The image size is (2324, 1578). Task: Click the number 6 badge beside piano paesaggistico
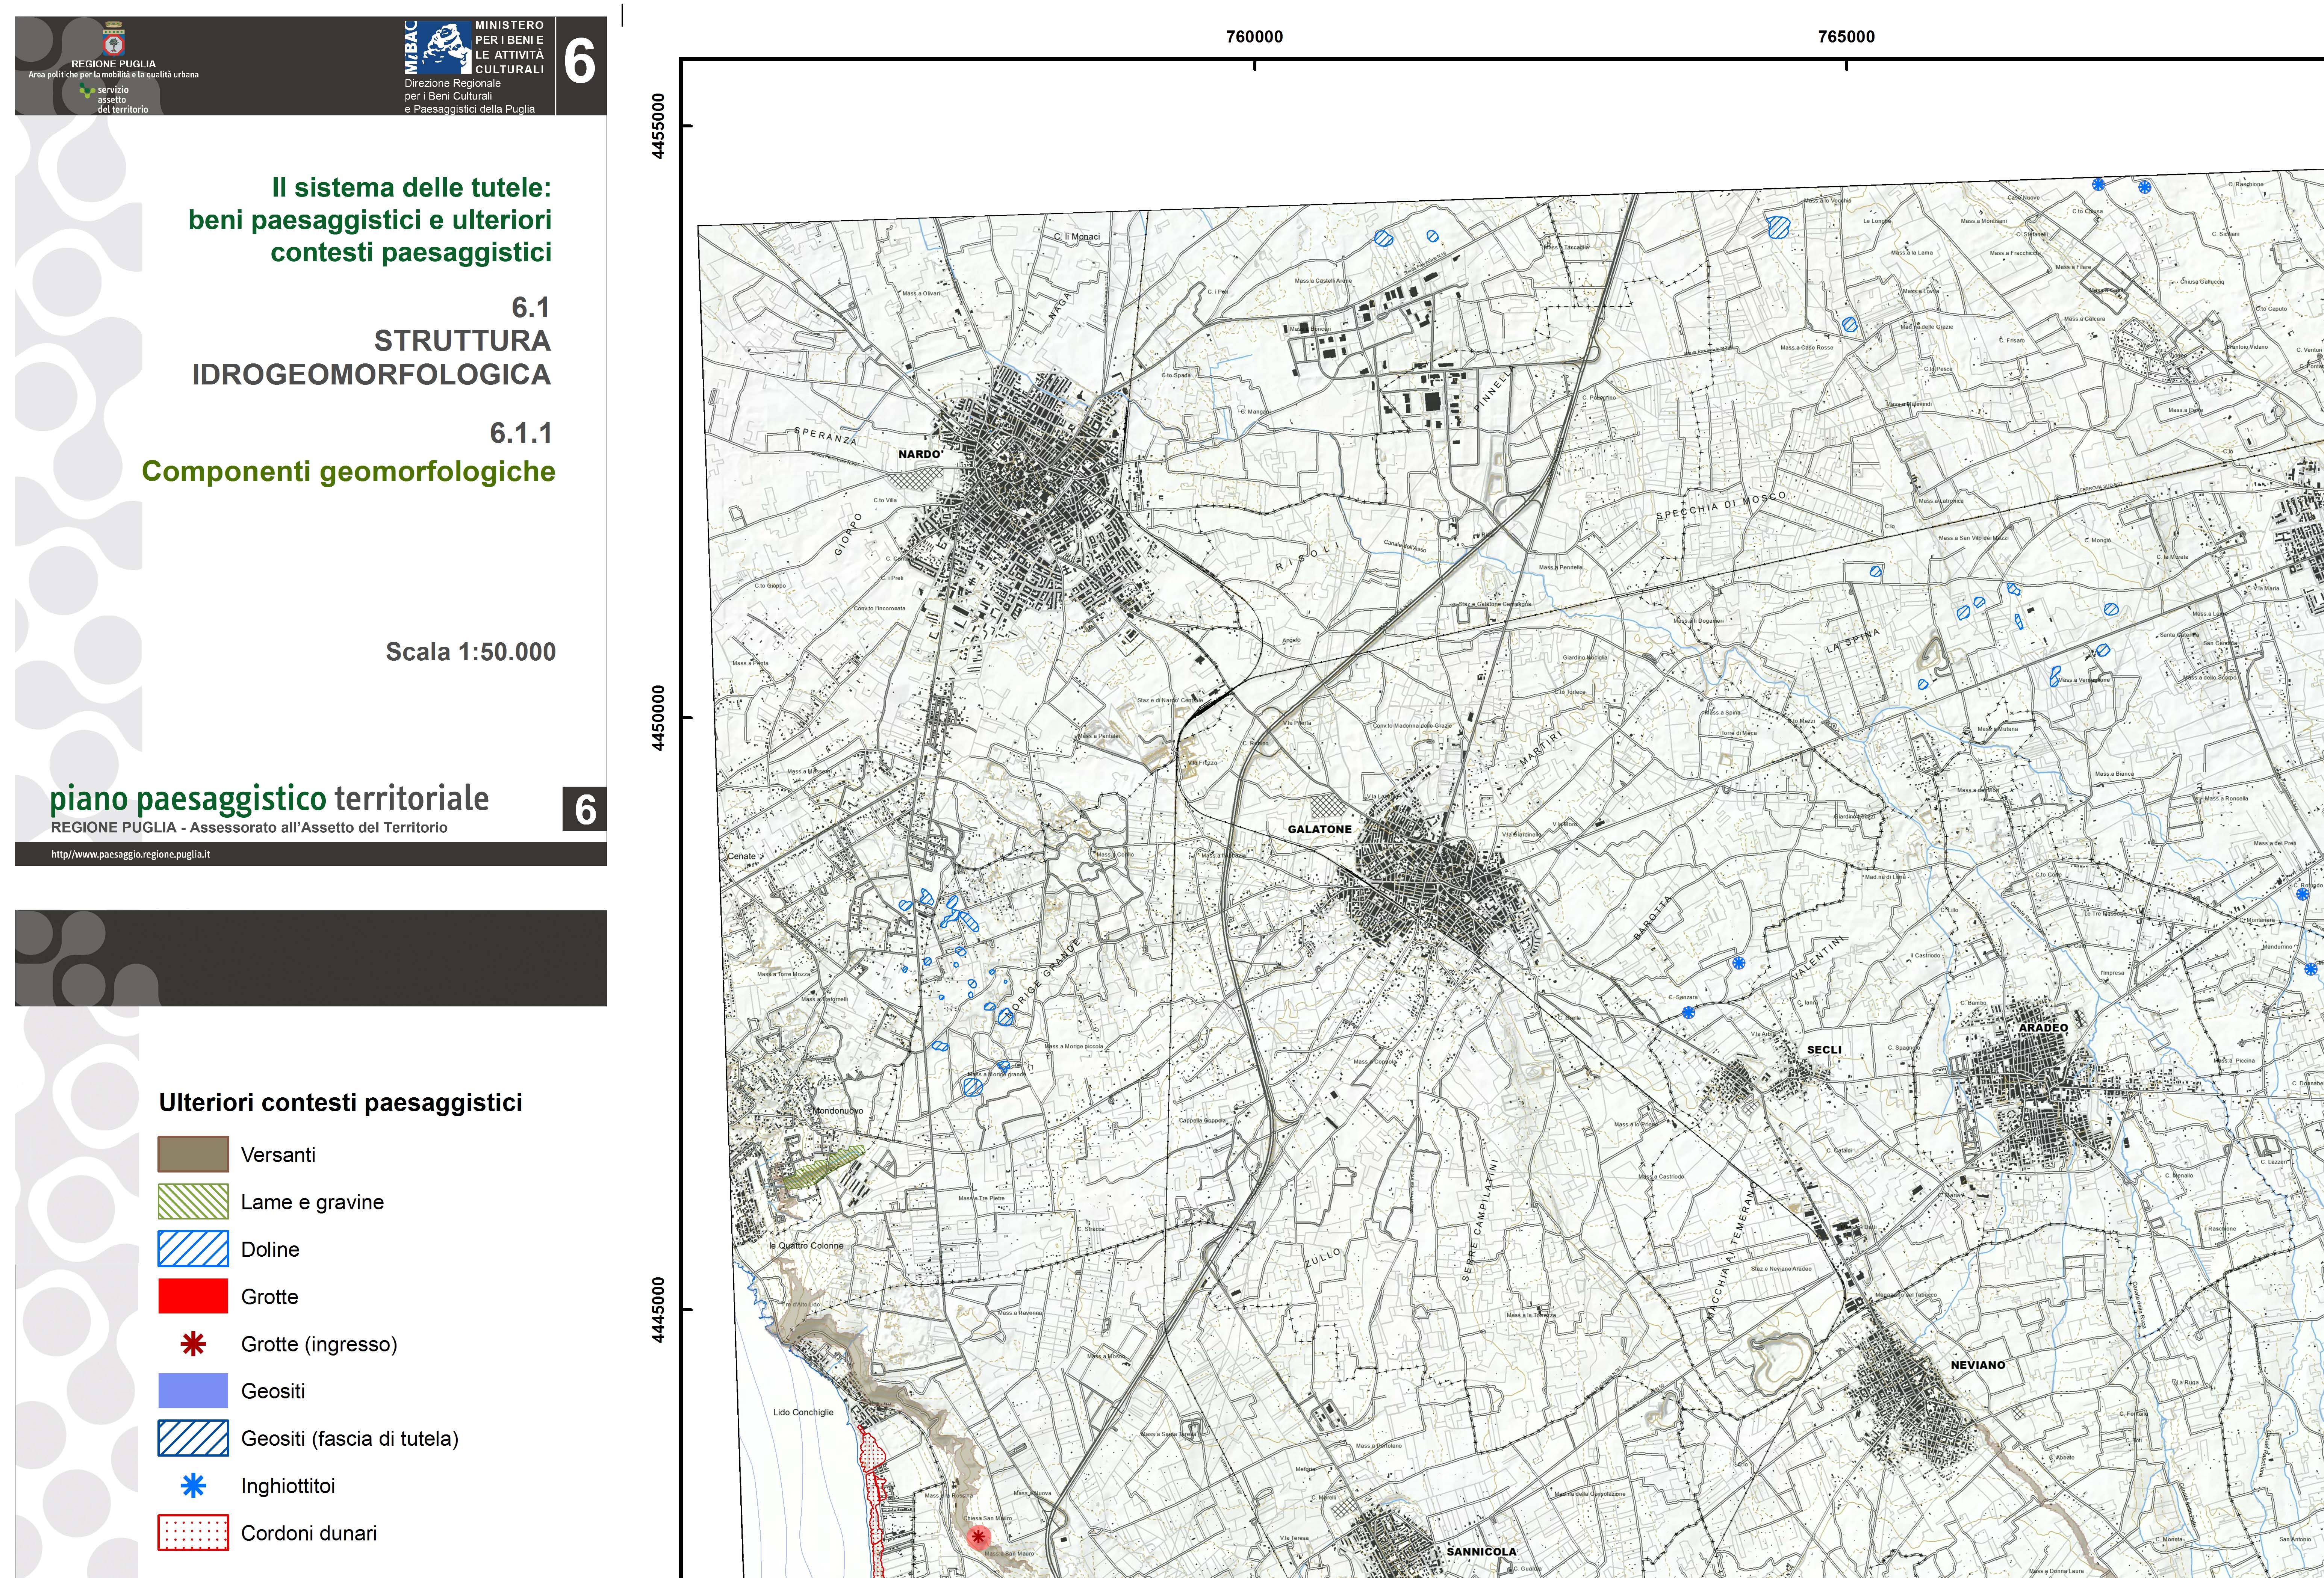coord(585,810)
